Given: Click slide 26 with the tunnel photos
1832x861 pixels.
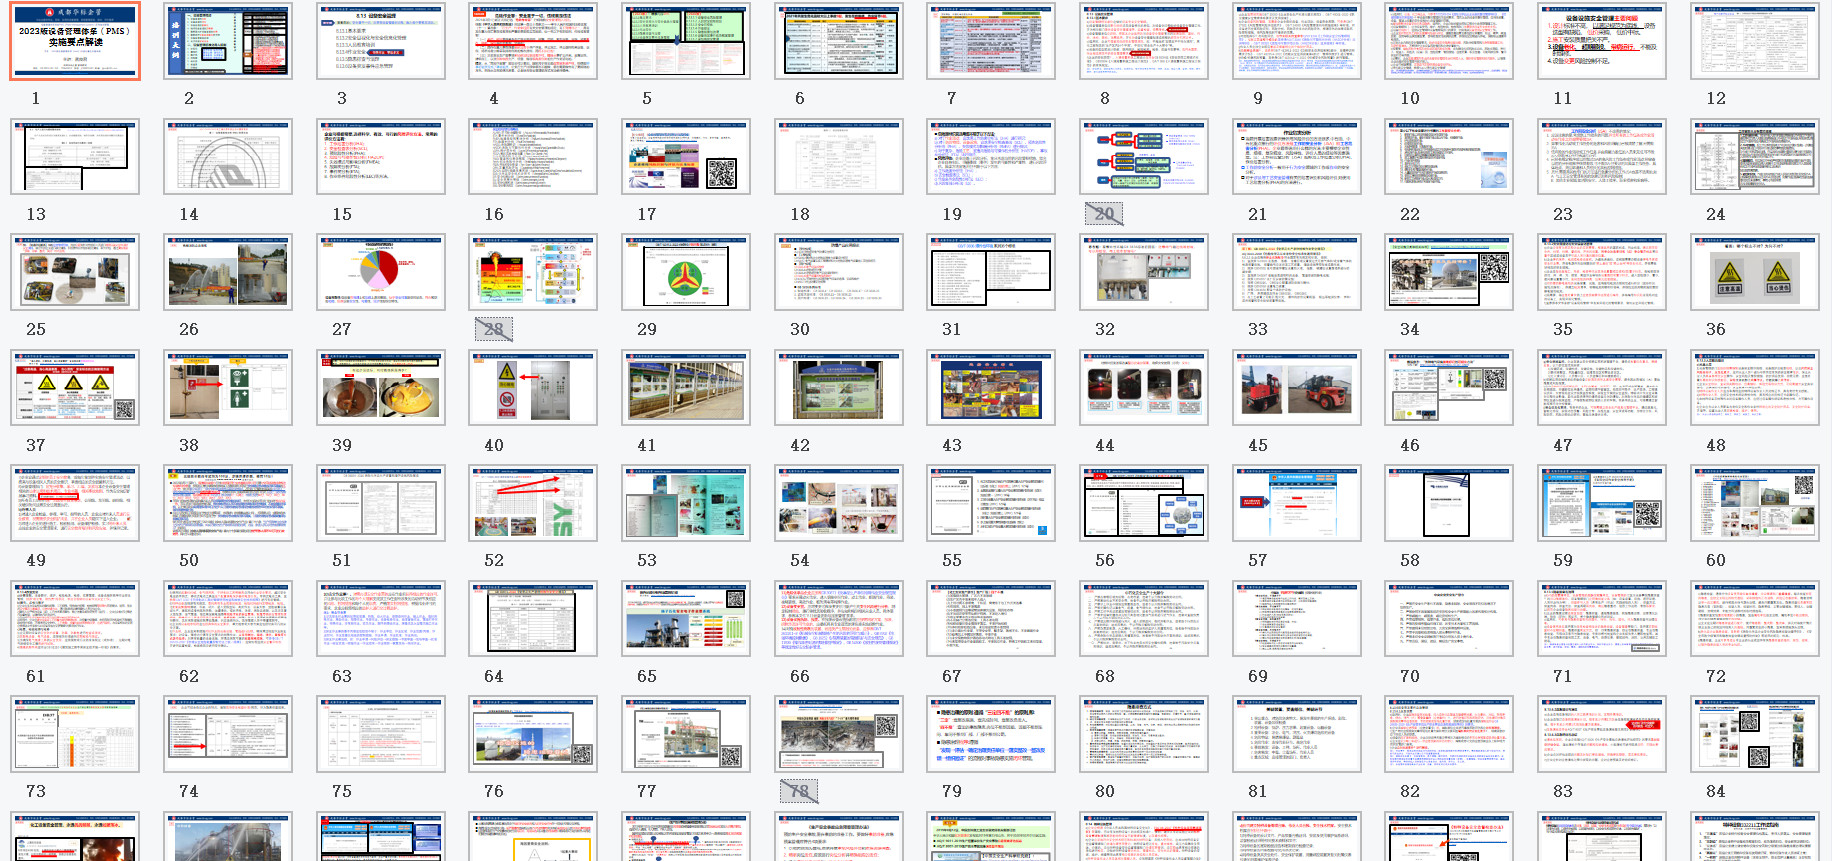Looking at the screenshot, I should (228, 272).
